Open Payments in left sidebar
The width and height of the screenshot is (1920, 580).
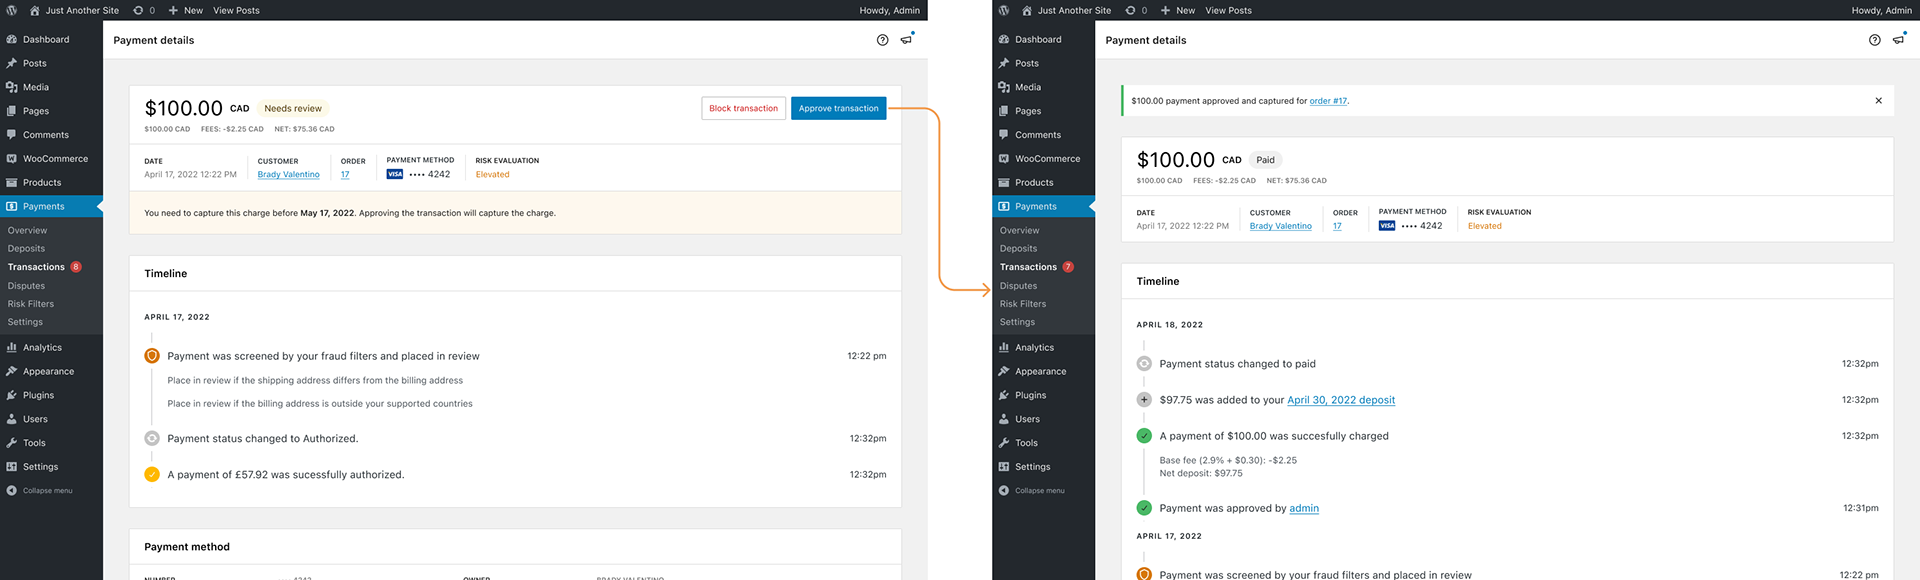51,206
